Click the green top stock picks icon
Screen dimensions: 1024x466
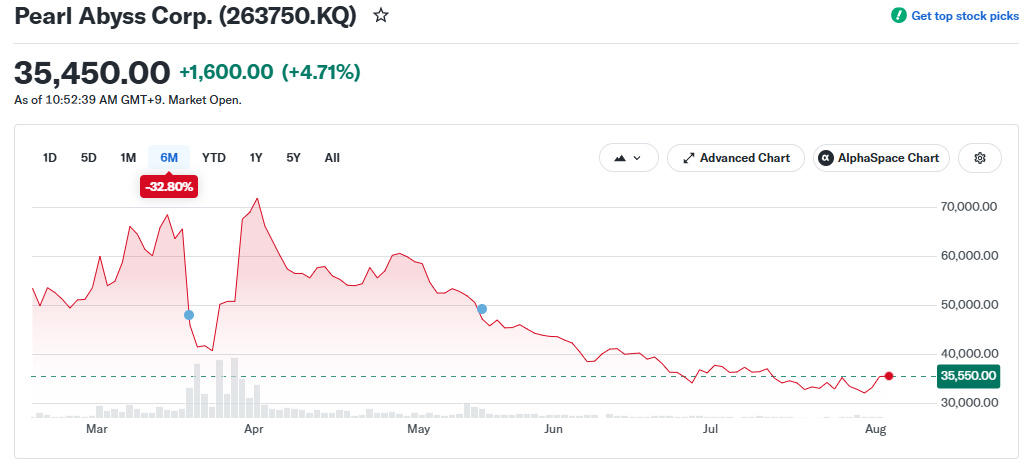click(x=899, y=16)
